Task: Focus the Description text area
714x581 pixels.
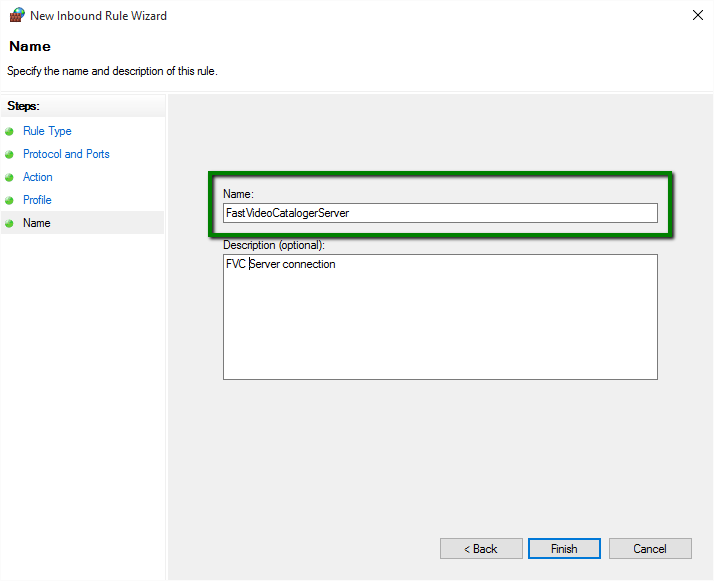Action: coord(440,317)
